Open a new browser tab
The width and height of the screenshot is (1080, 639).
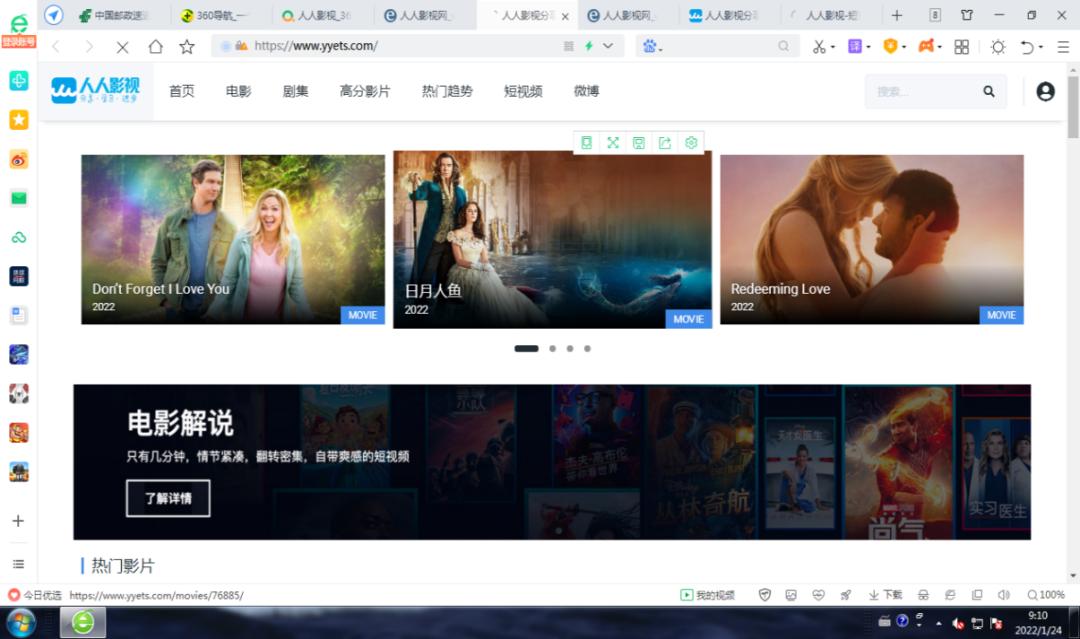point(897,15)
